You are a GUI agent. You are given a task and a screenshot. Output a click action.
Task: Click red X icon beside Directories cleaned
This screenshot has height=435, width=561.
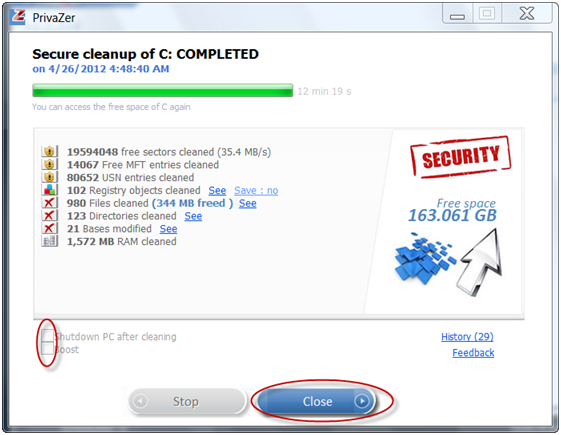click(x=49, y=216)
